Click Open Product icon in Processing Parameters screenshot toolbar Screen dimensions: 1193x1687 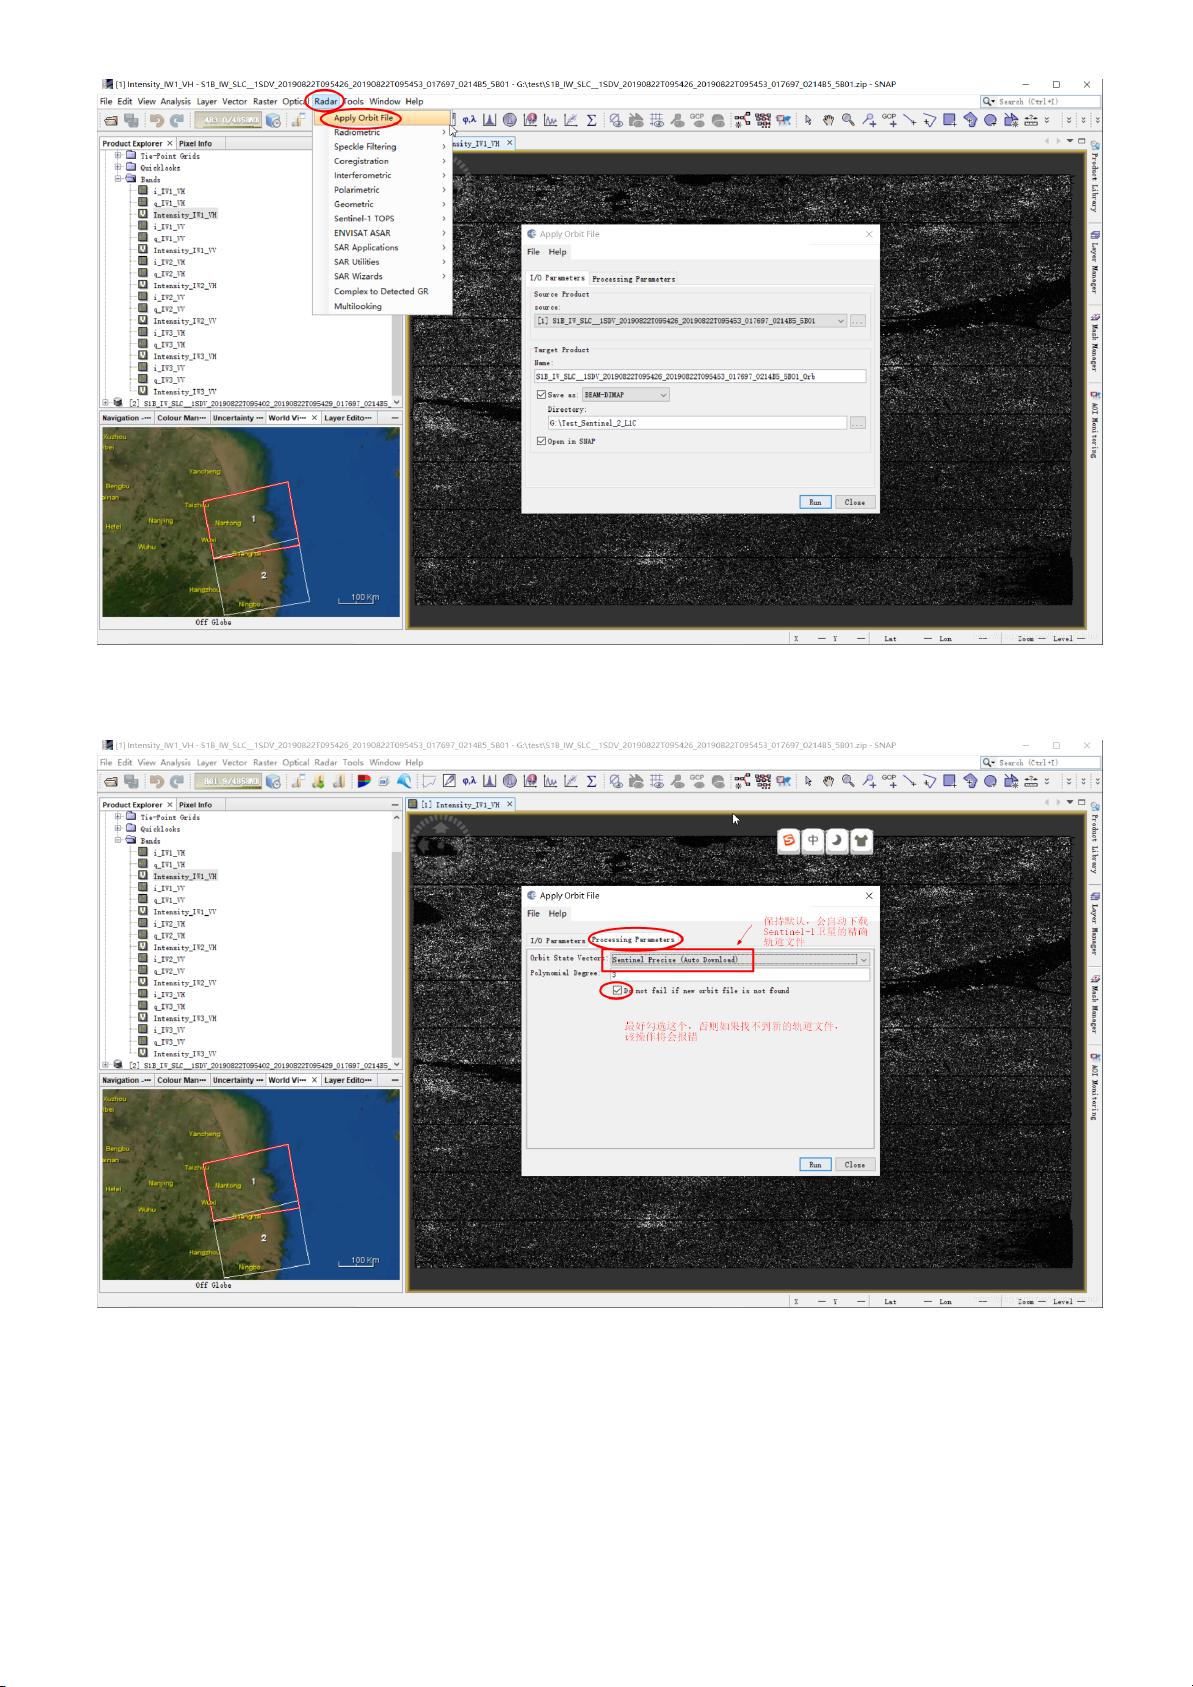[x=110, y=781]
